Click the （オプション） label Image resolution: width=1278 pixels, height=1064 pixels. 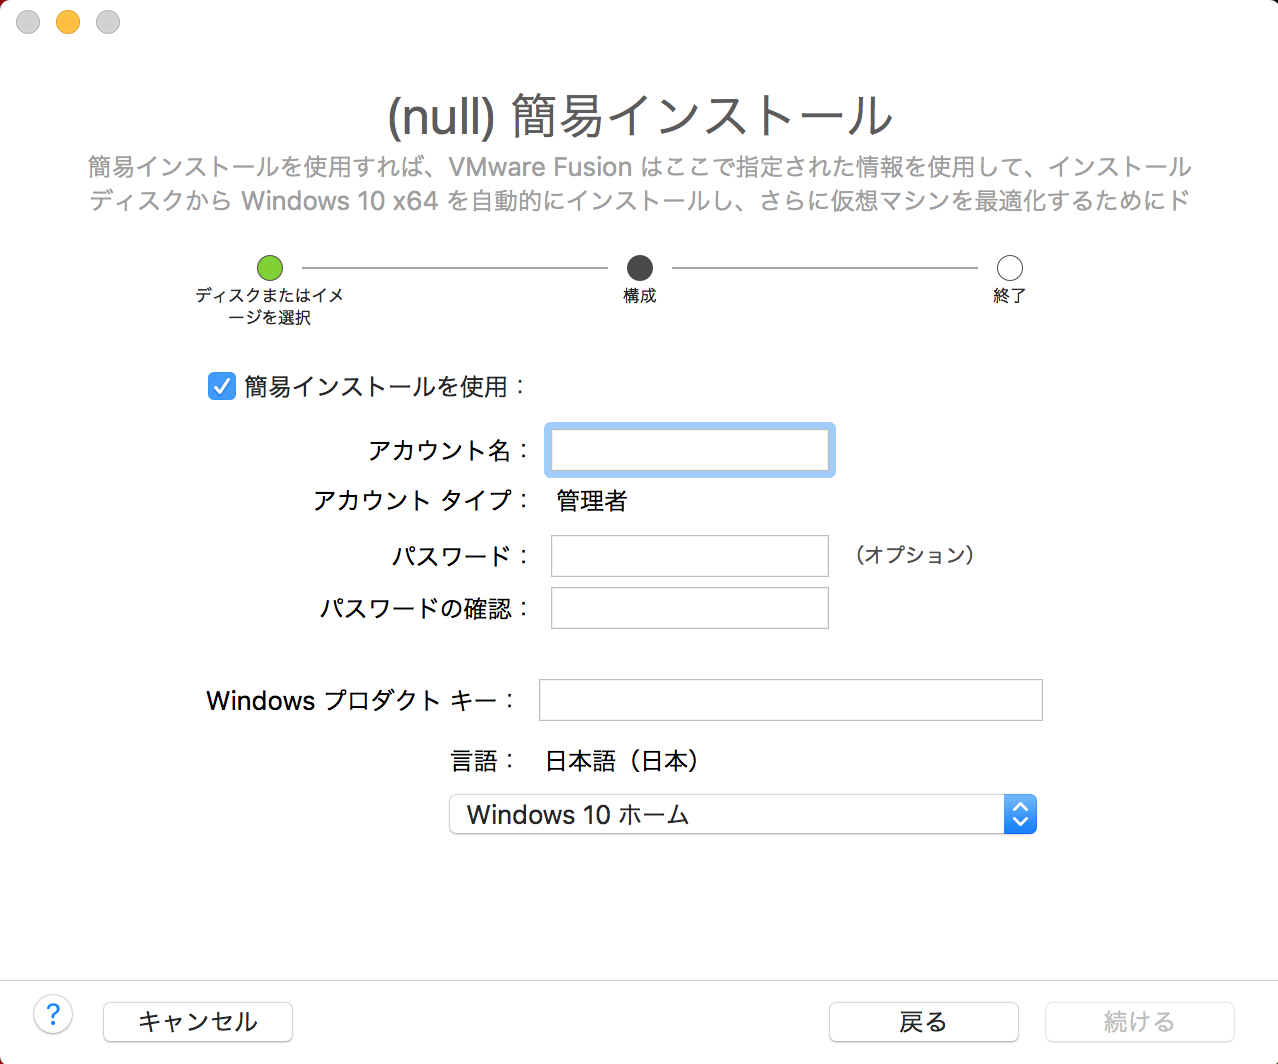tap(915, 555)
